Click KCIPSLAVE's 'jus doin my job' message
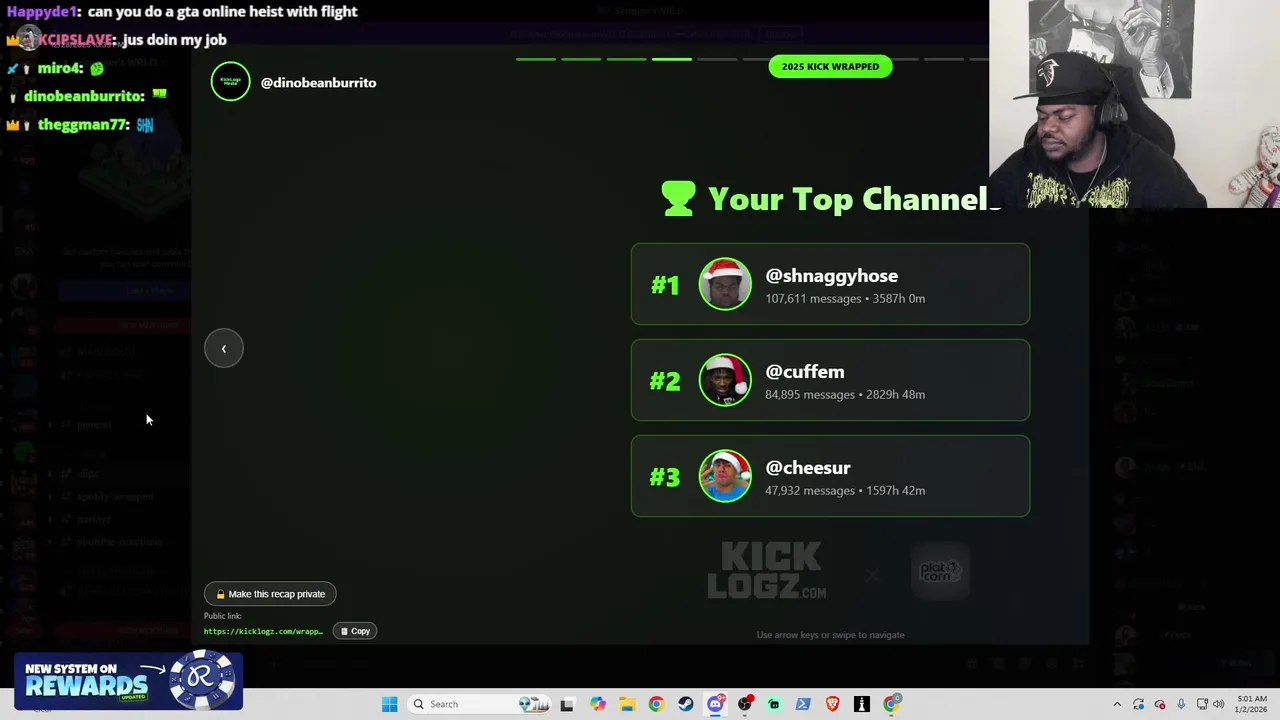 pyautogui.click(x=175, y=40)
